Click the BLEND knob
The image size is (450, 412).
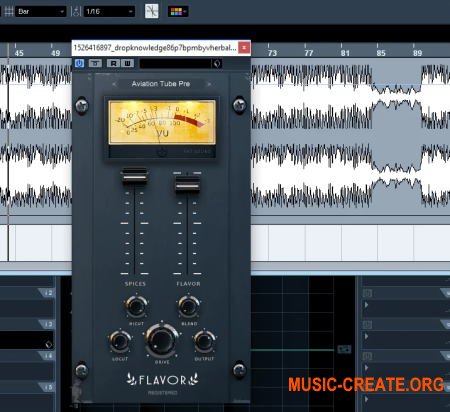pyautogui.click(x=189, y=306)
